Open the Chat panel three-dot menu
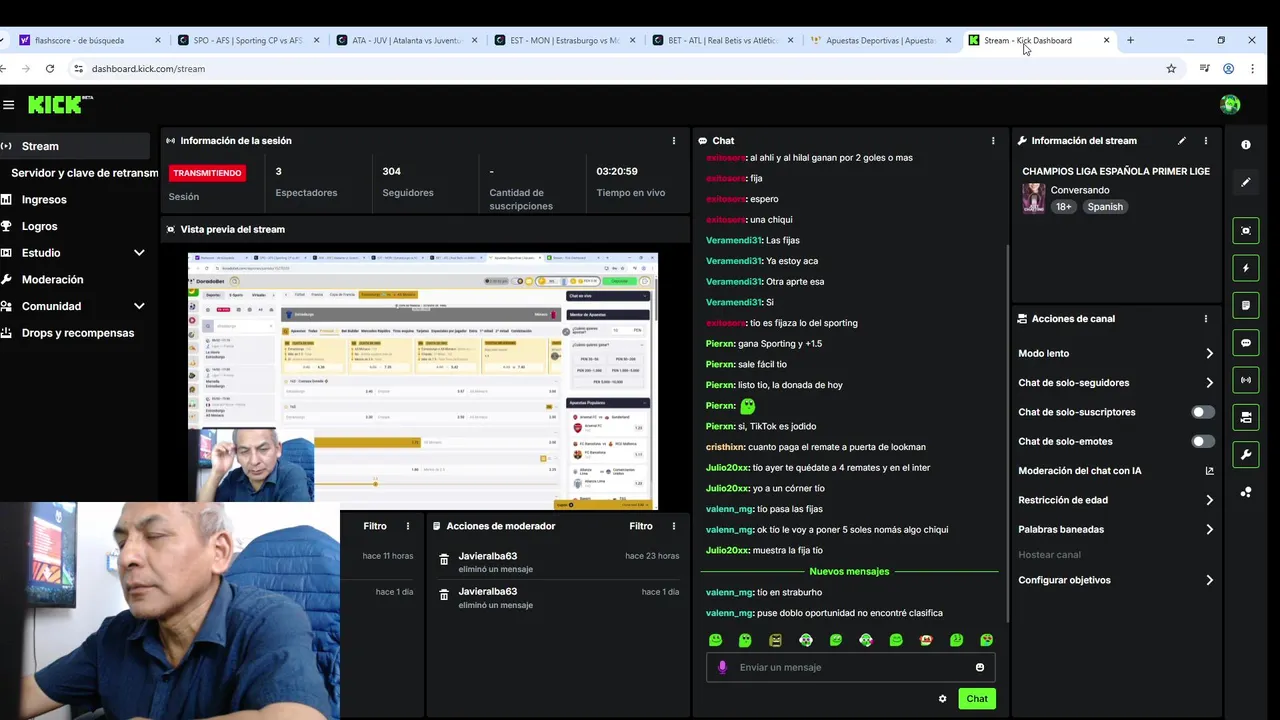The image size is (1280, 720). (993, 141)
